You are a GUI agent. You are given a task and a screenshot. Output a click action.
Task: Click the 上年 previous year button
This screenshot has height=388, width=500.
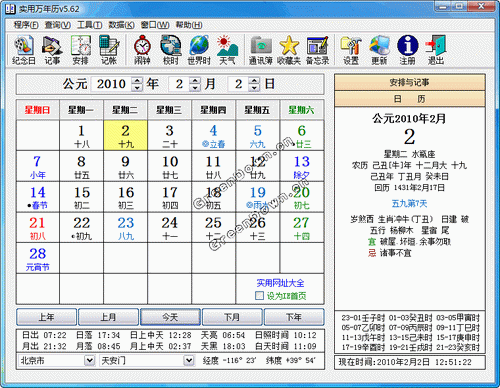click(47, 317)
